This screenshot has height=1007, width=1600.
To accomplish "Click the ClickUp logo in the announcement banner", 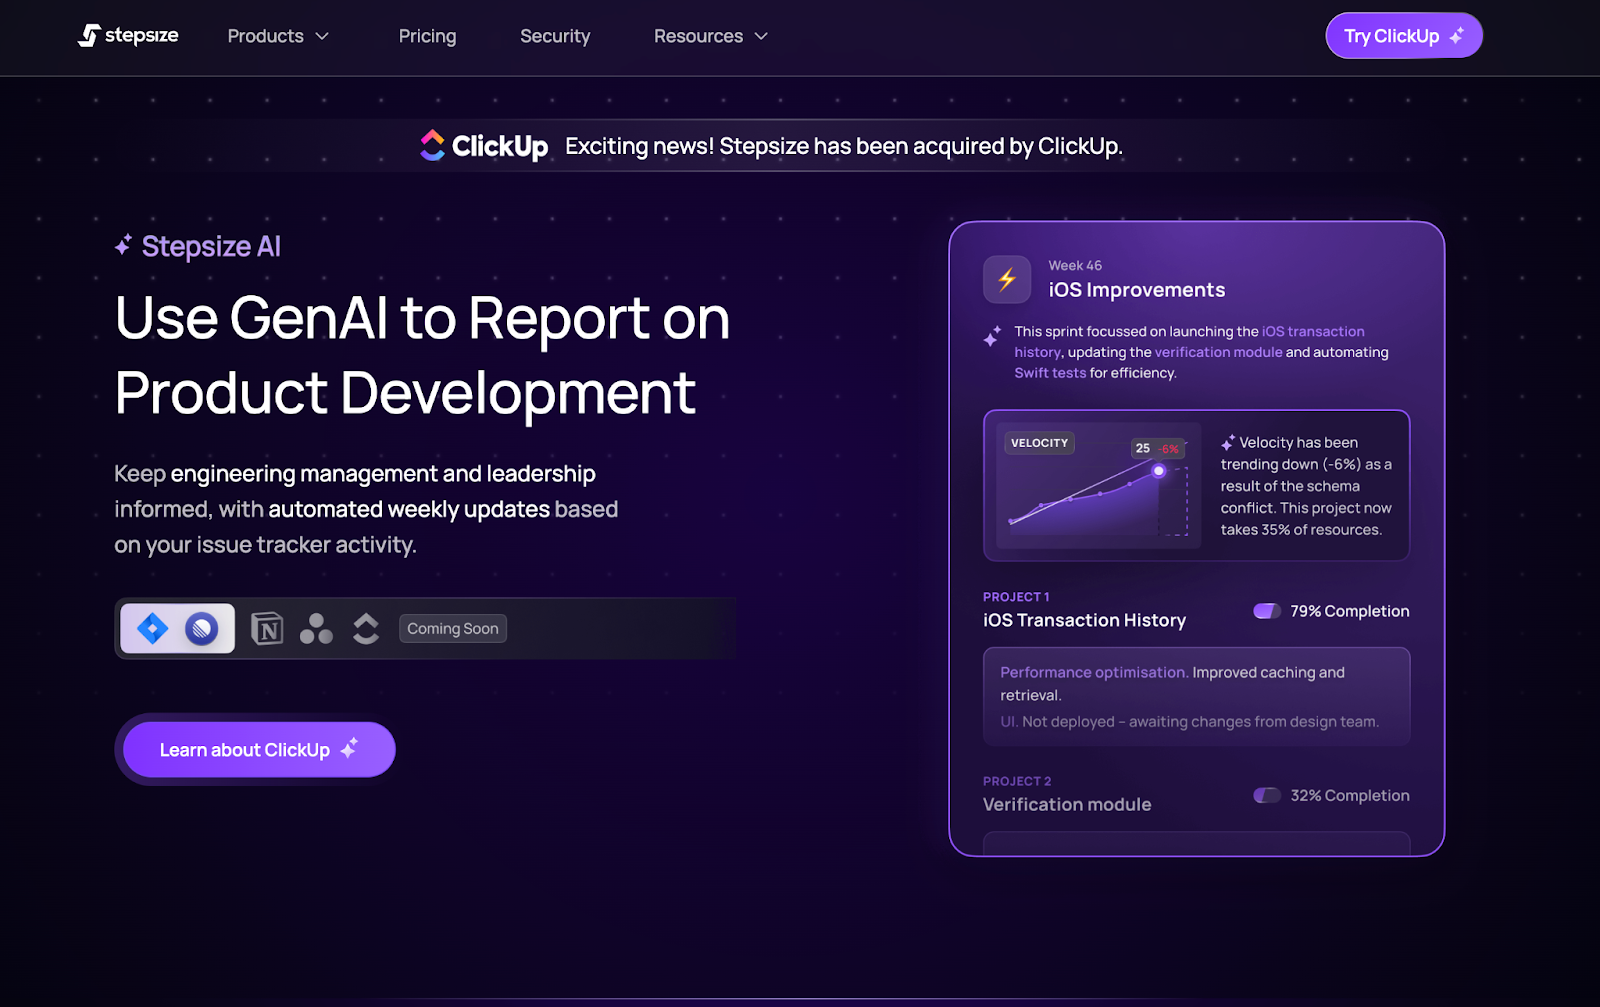I will click(484, 146).
